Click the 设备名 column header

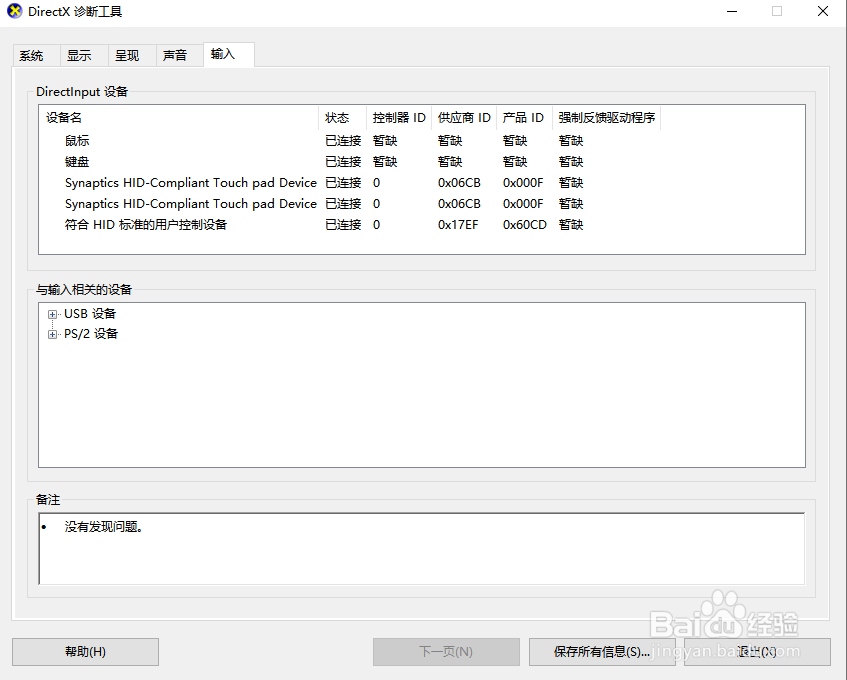pos(179,118)
